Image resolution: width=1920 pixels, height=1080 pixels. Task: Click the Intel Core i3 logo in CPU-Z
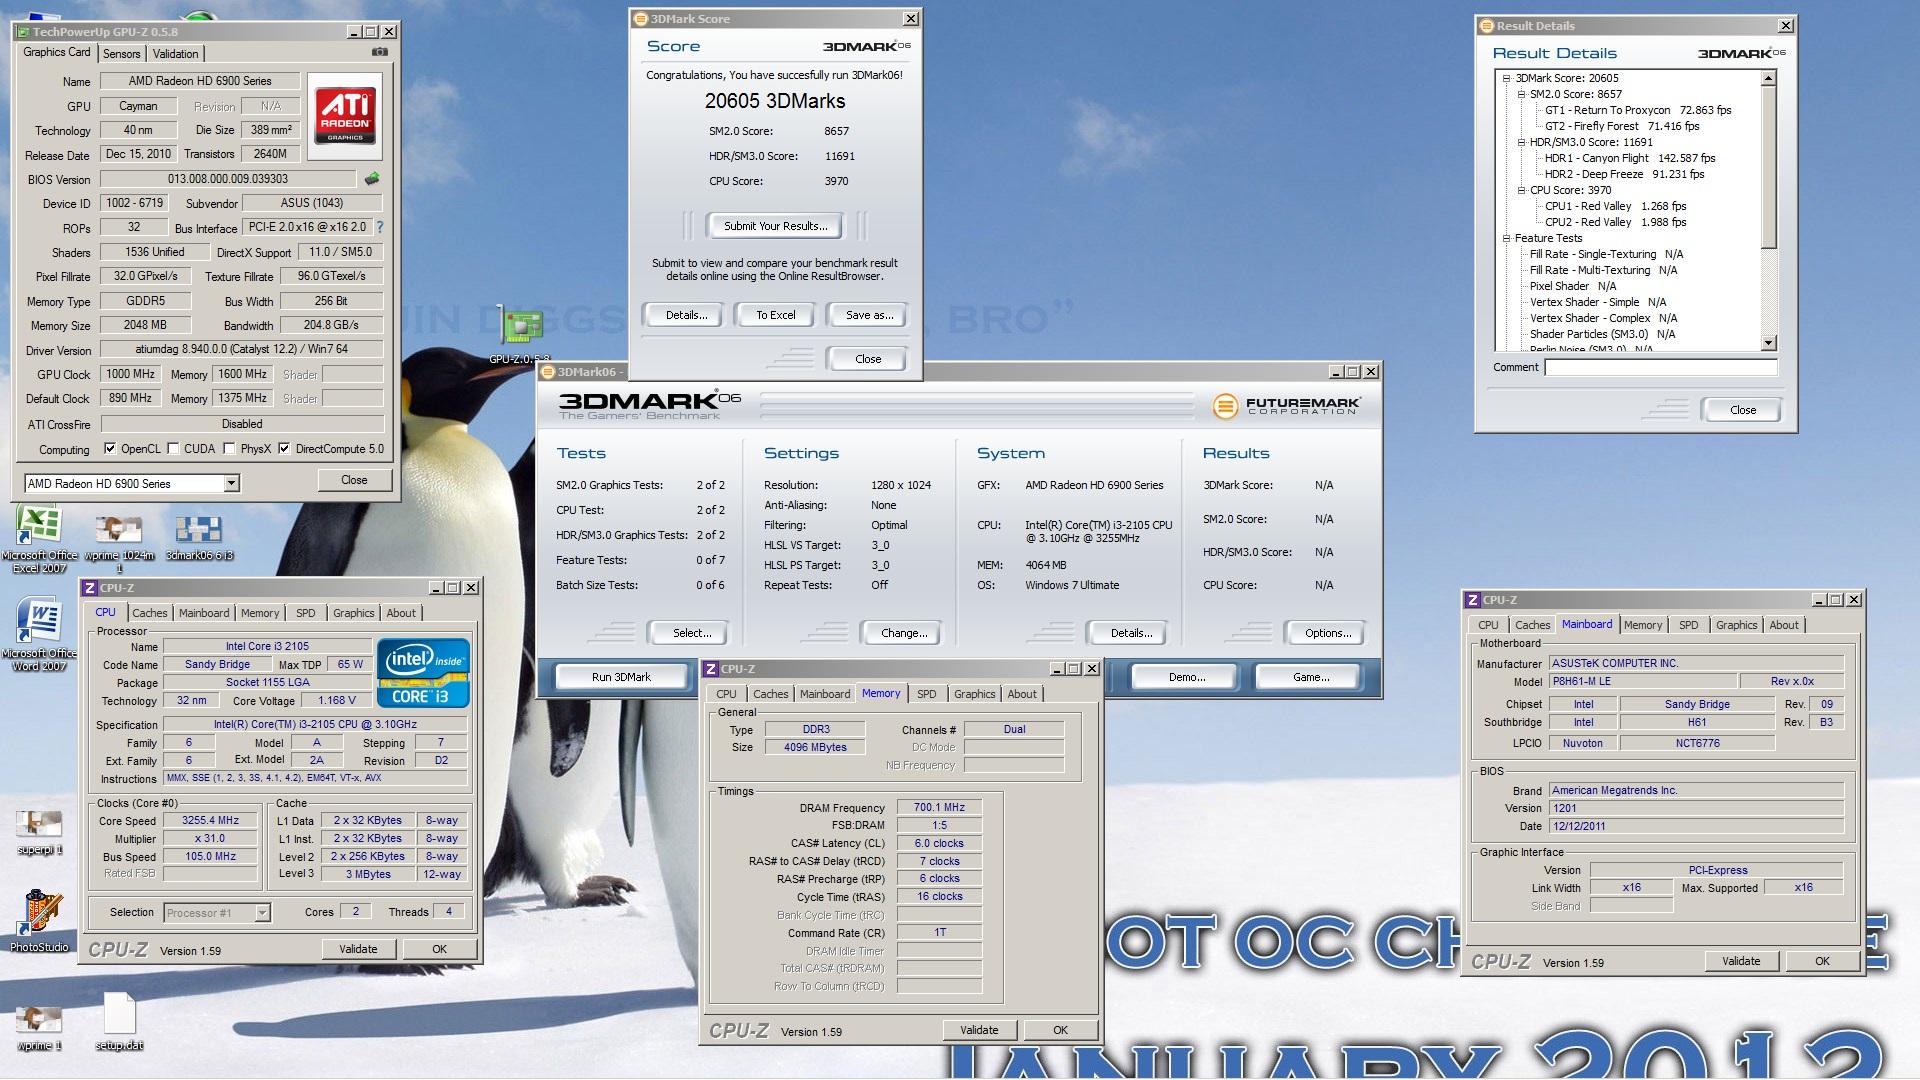(x=423, y=673)
